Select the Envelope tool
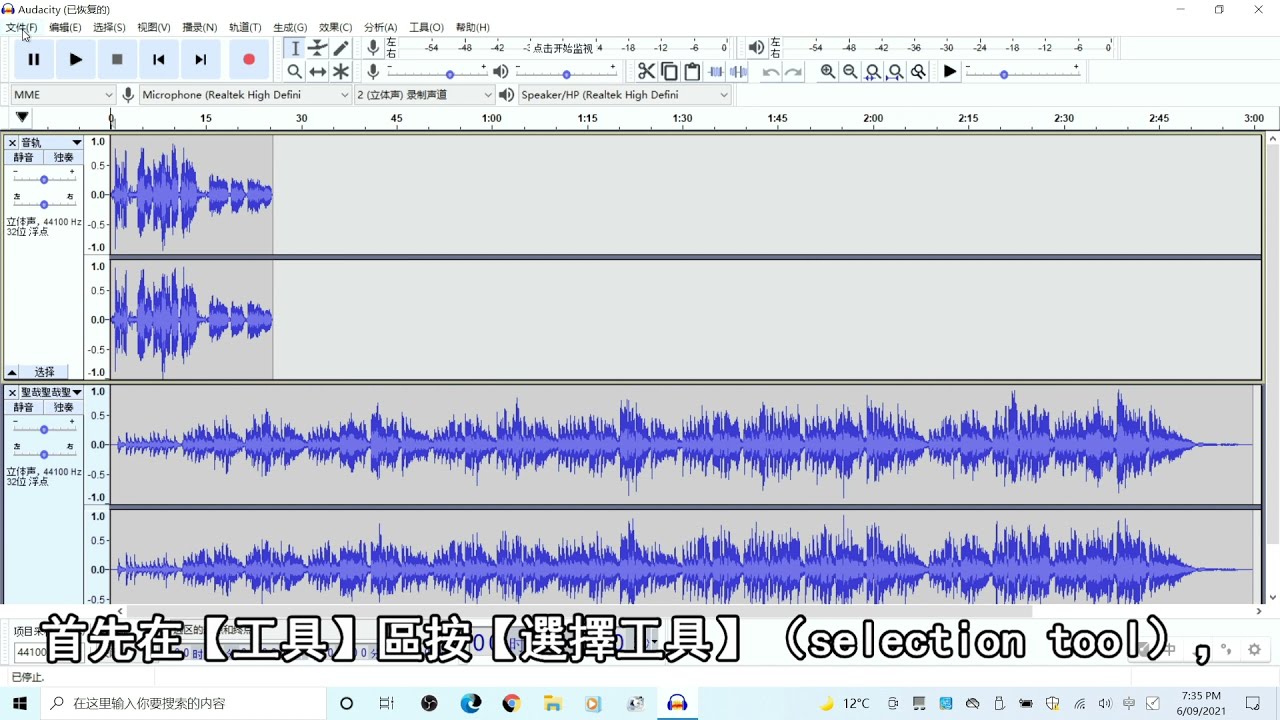Viewport: 1280px width, 720px height. point(318,48)
